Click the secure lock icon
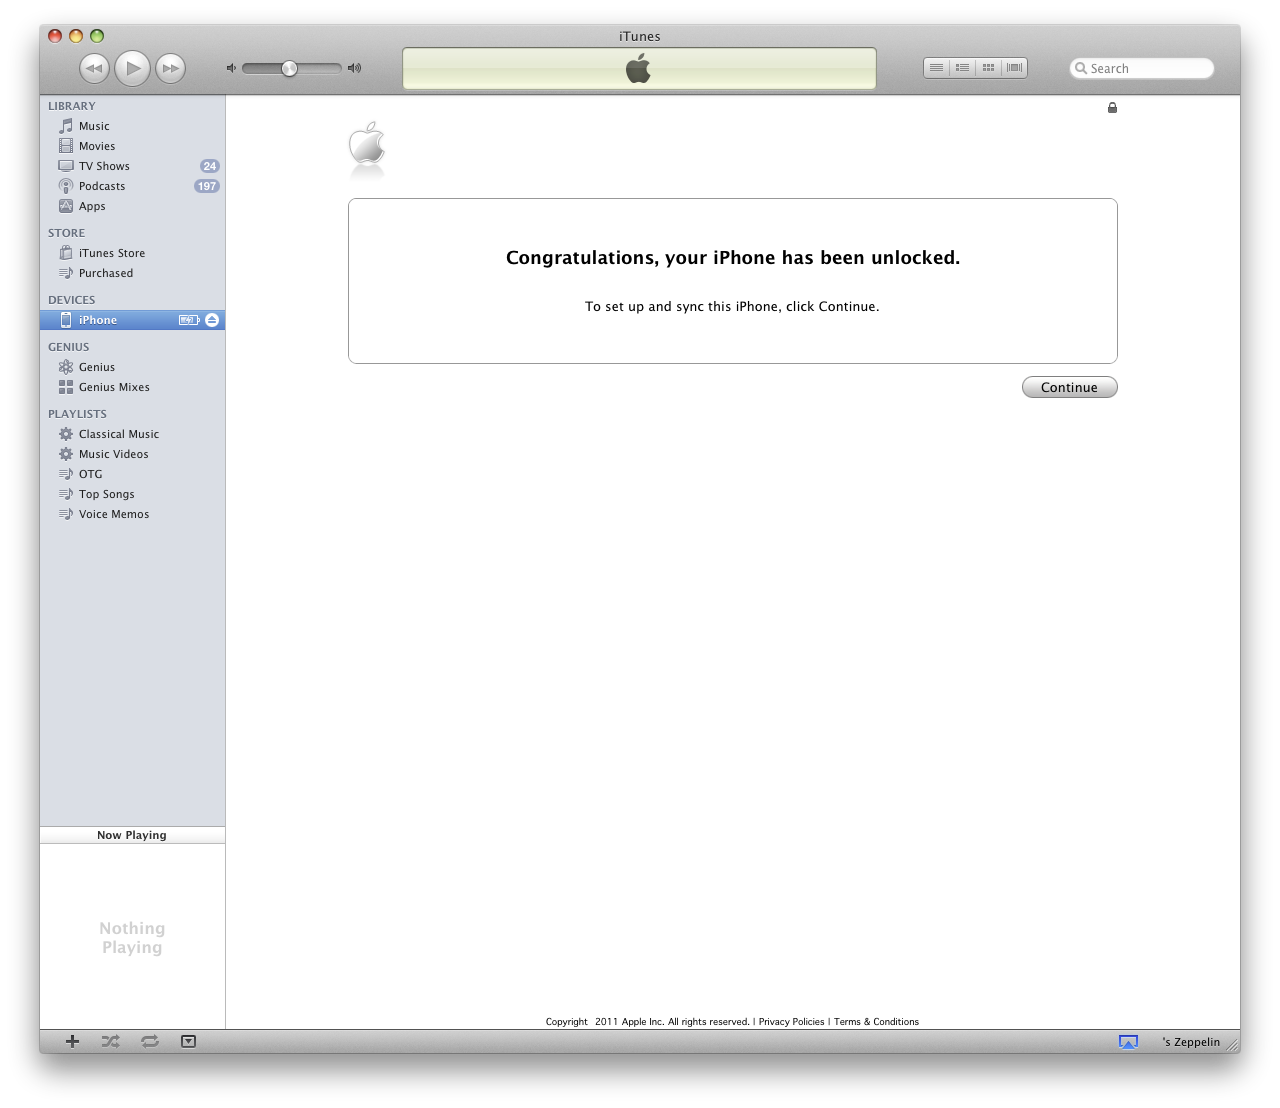Image resolution: width=1280 pixels, height=1108 pixels. [x=1112, y=108]
